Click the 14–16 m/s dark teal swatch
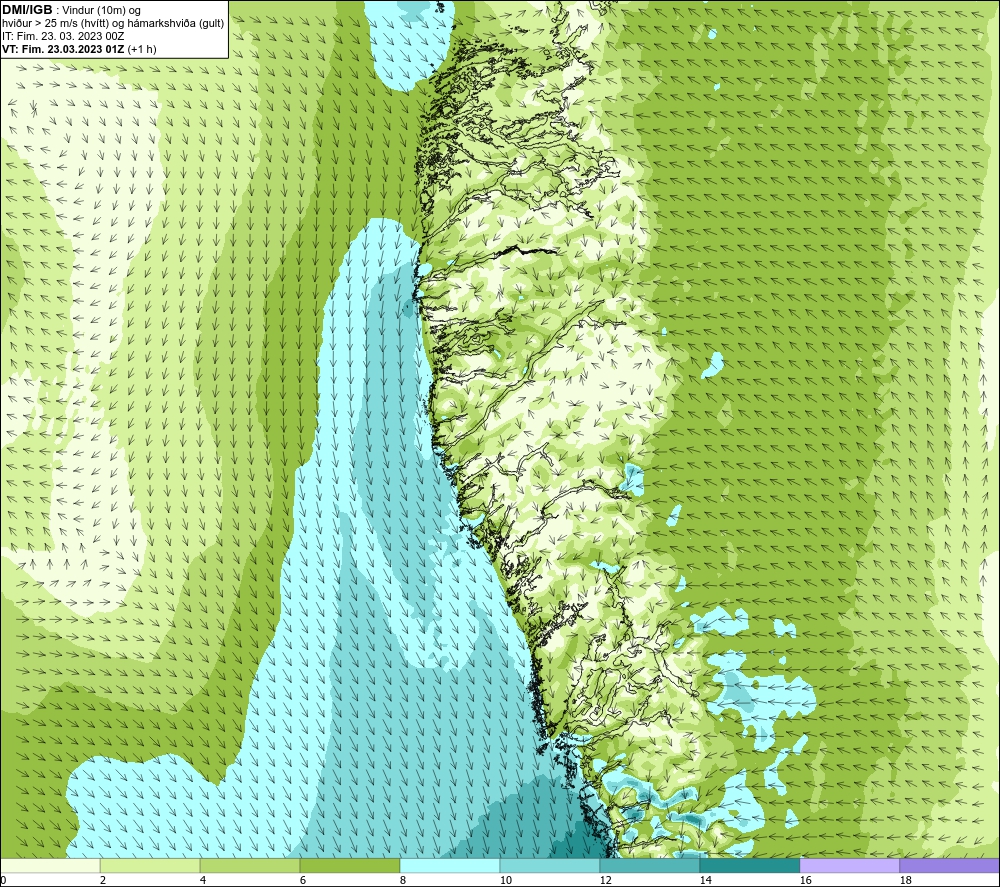Screen dimensions: 1000x887 (x=749, y=865)
